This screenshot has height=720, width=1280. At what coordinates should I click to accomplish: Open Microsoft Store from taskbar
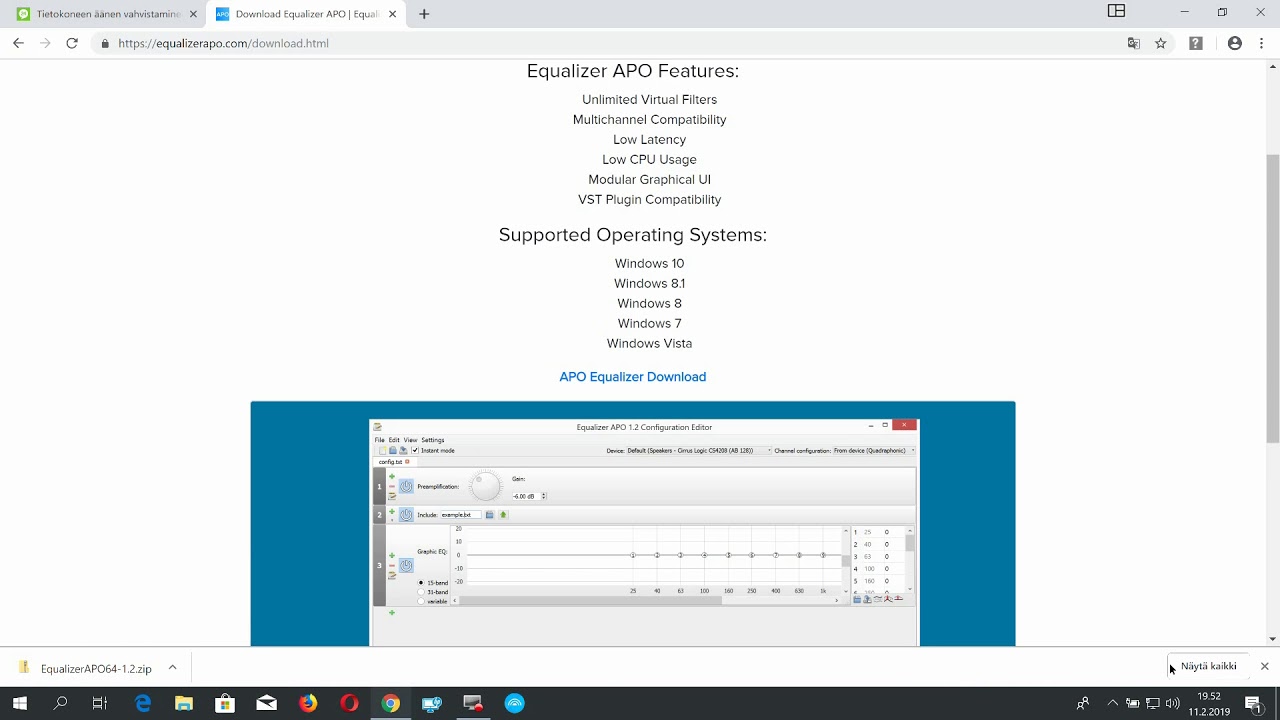(225, 703)
